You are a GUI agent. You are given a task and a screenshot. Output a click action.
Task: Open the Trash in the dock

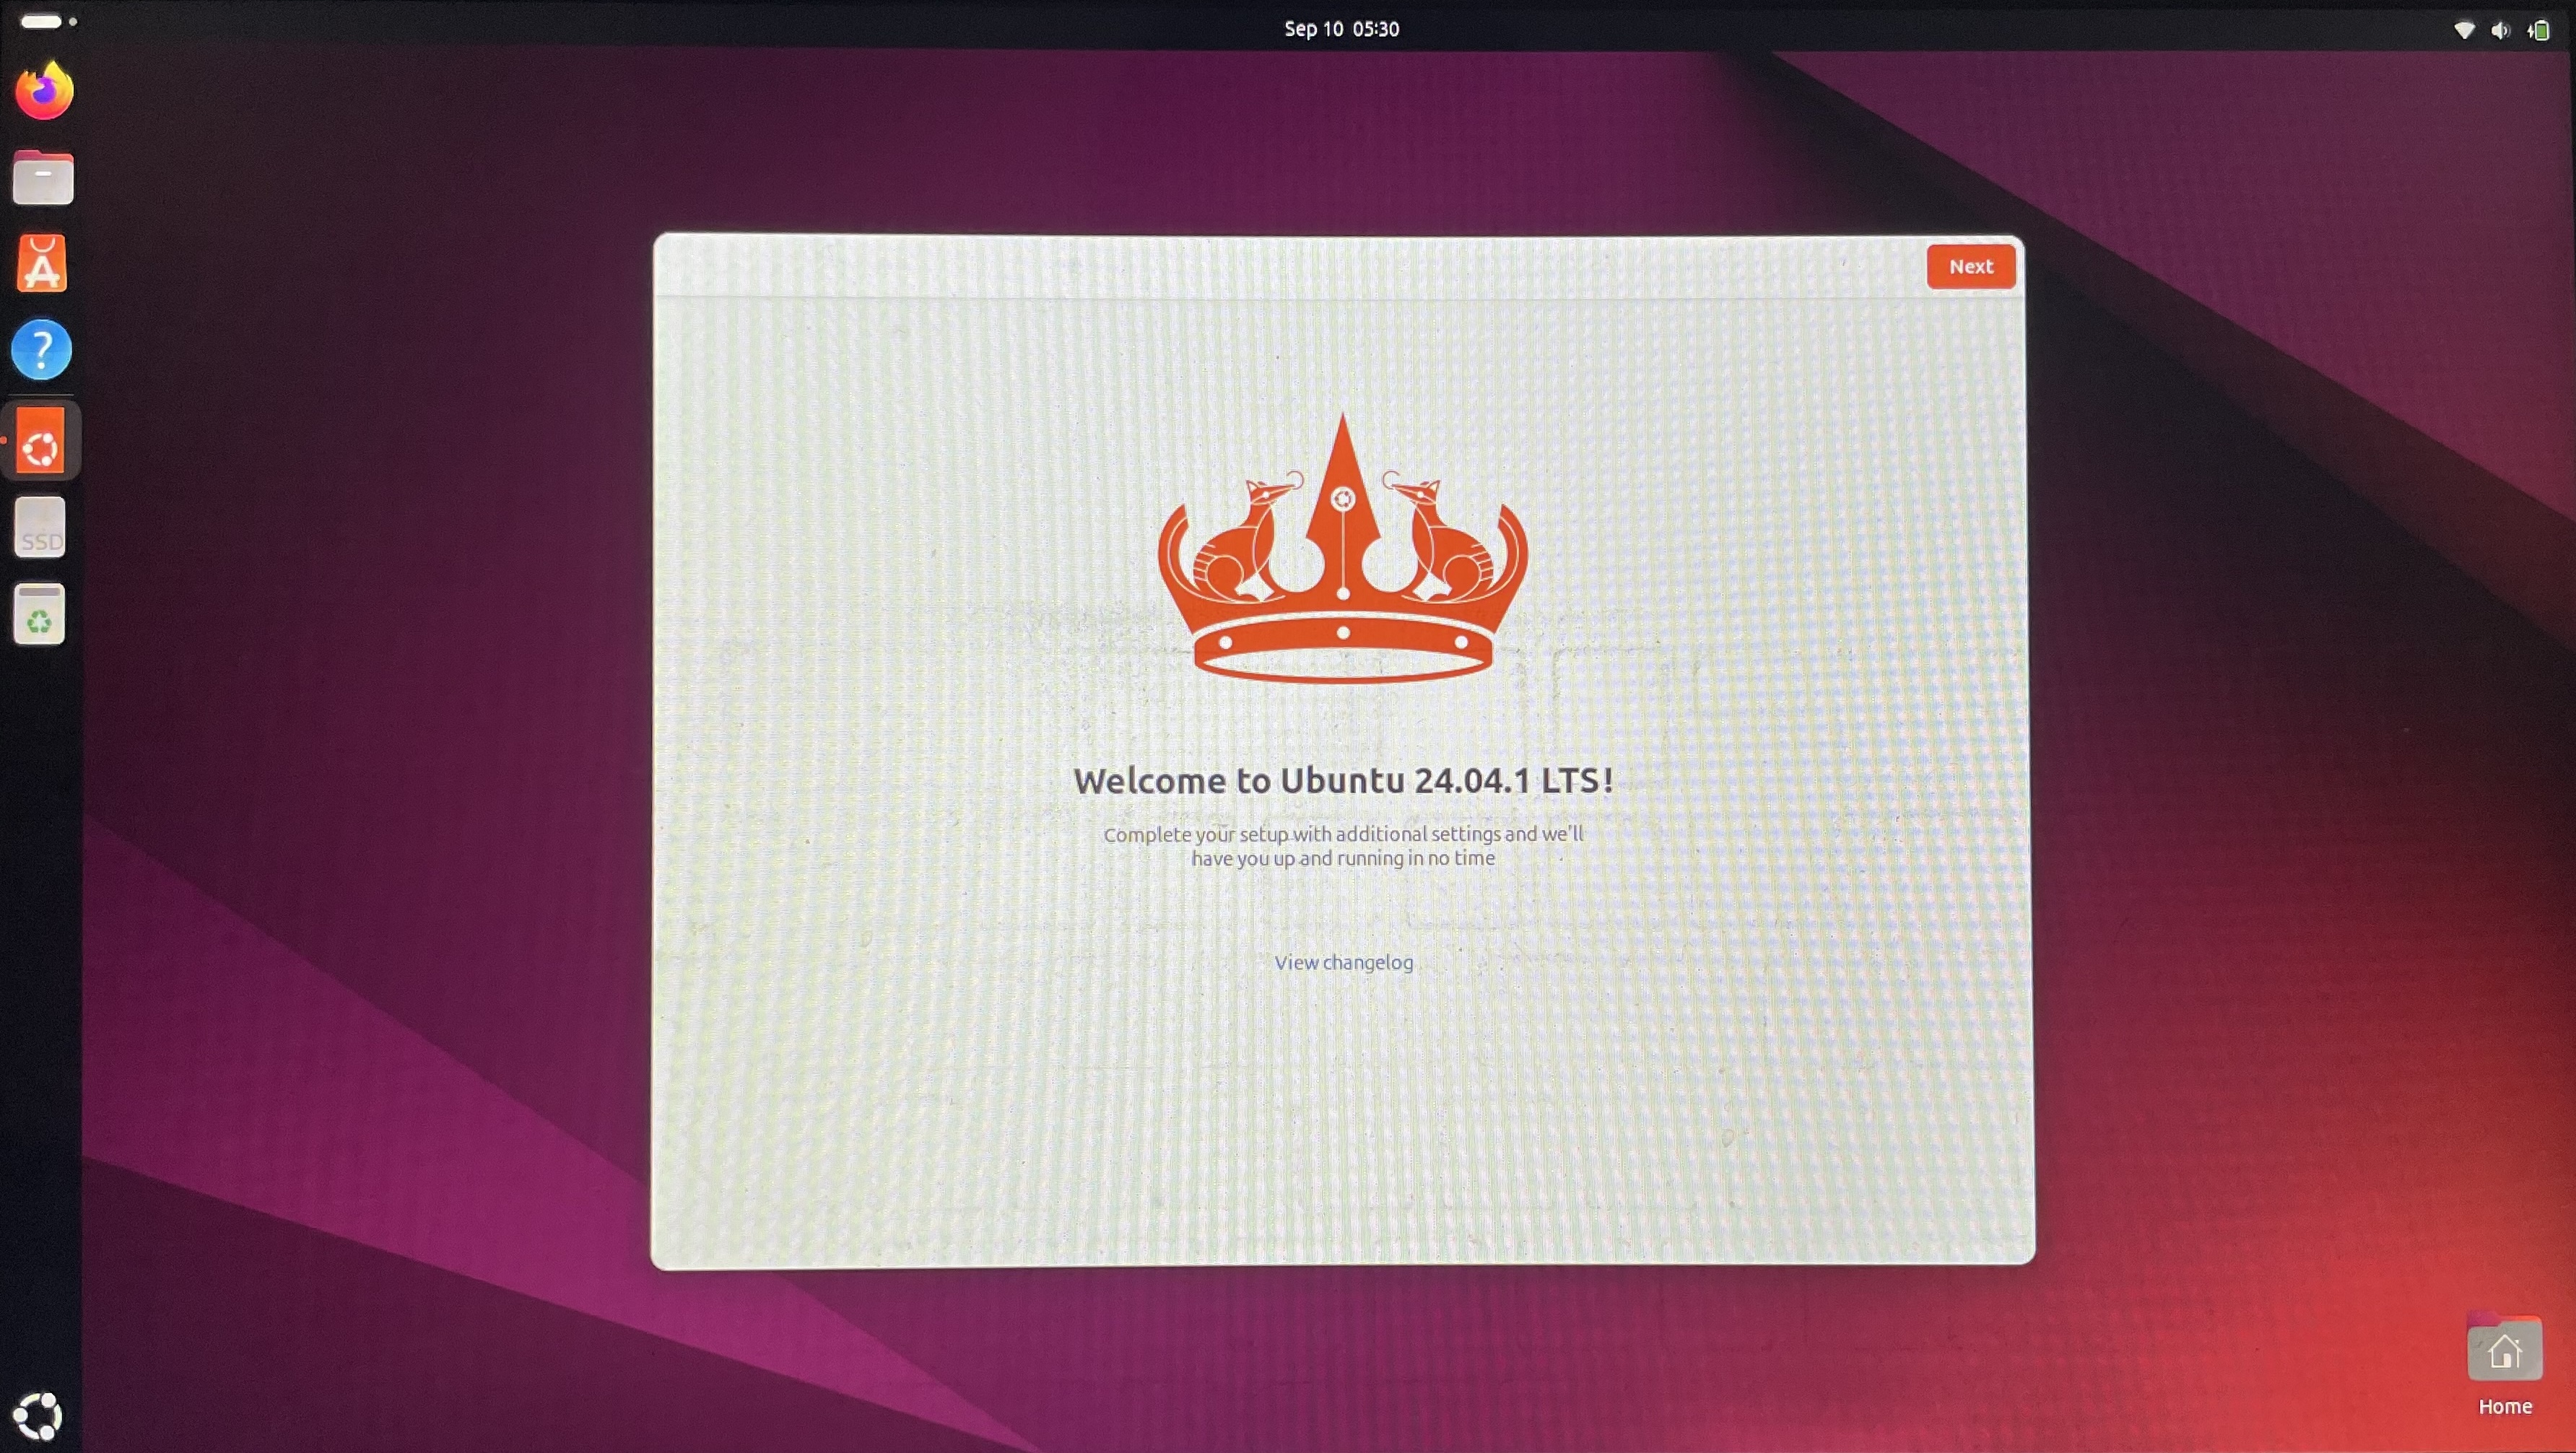[40, 614]
